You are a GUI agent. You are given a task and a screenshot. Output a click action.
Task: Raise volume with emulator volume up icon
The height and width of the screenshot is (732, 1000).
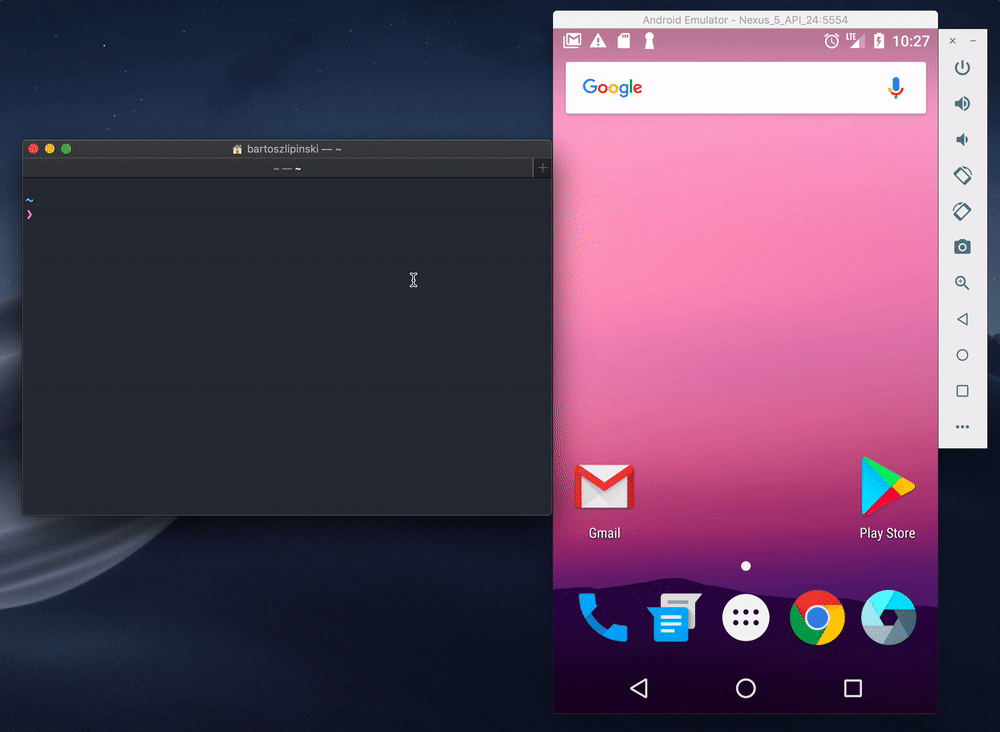[962, 103]
